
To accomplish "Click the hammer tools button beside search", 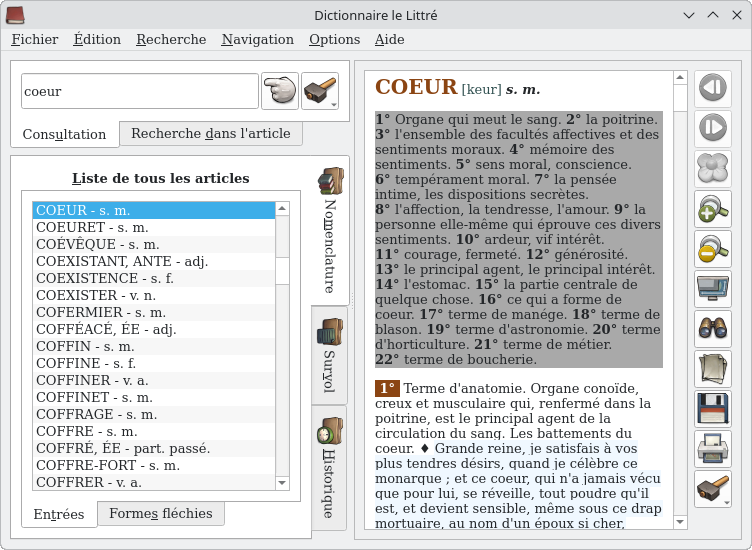I will tap(320, 91).
